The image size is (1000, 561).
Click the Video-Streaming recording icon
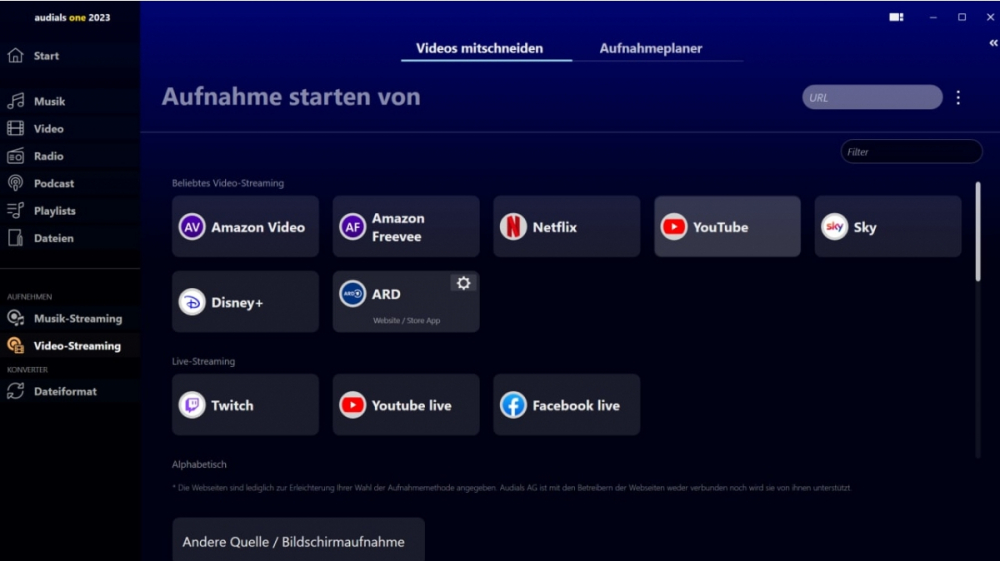coord(15,346)
